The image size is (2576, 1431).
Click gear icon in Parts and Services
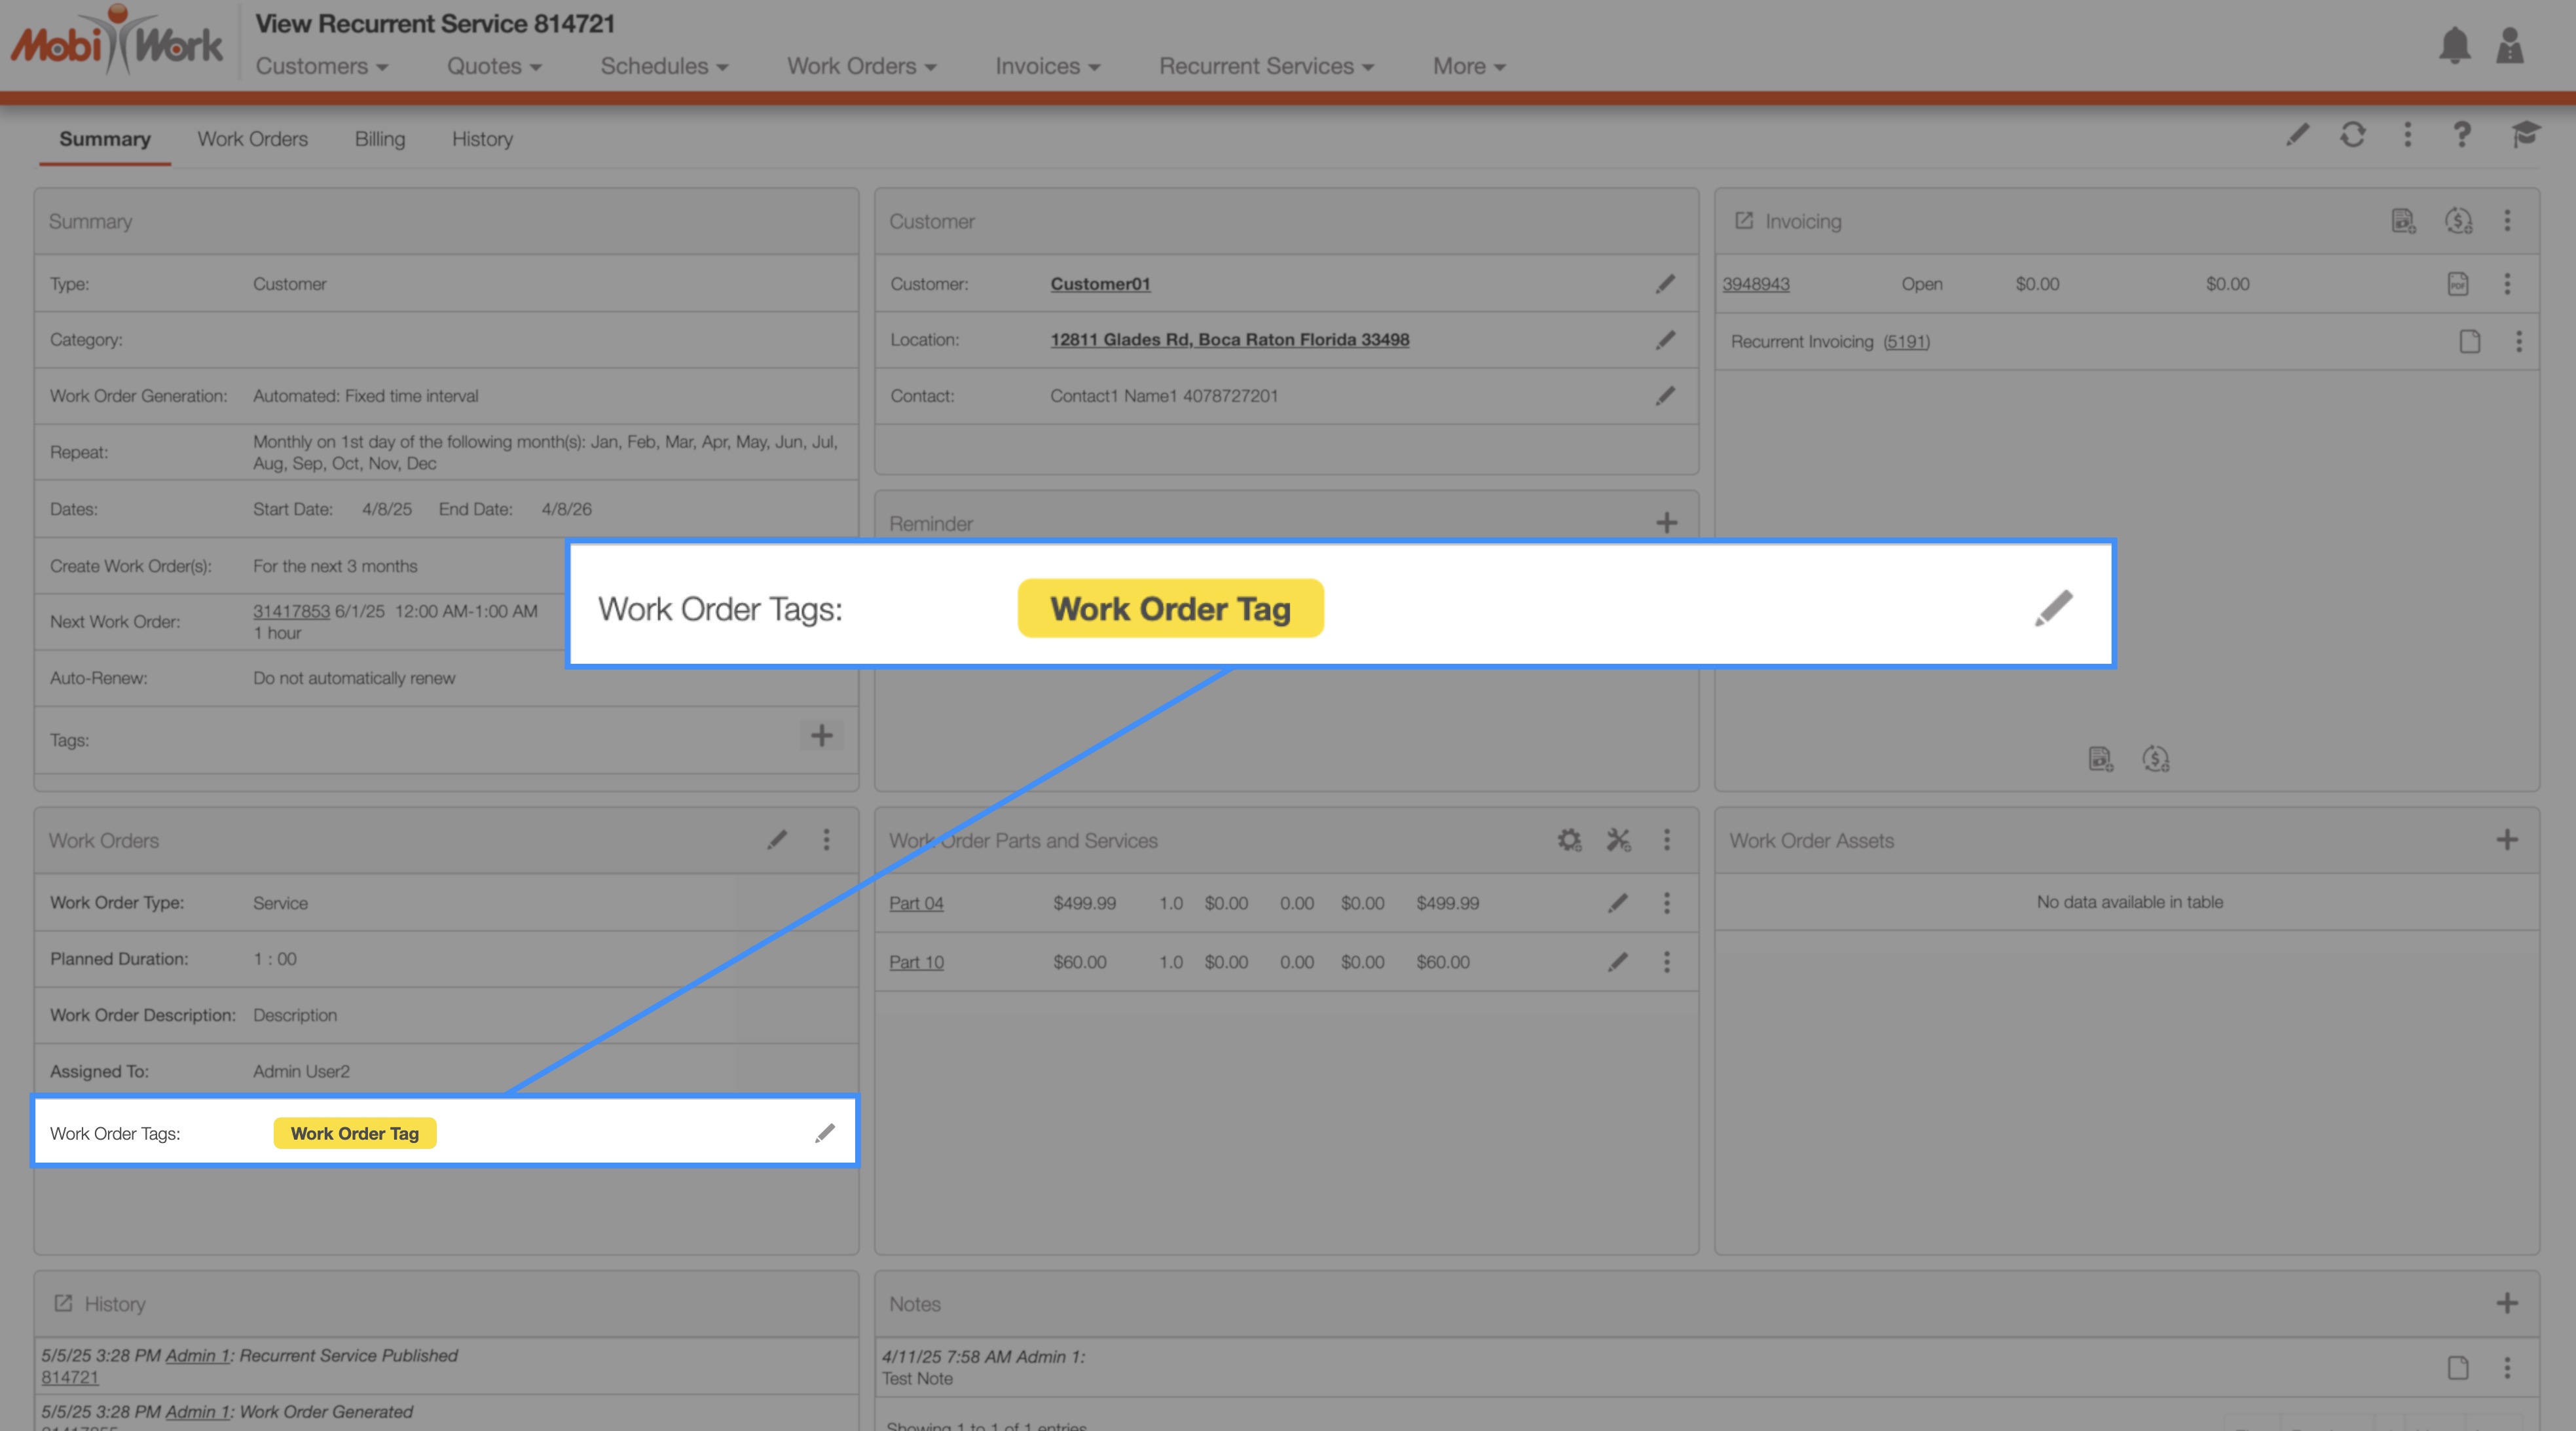coord(1569,840)
